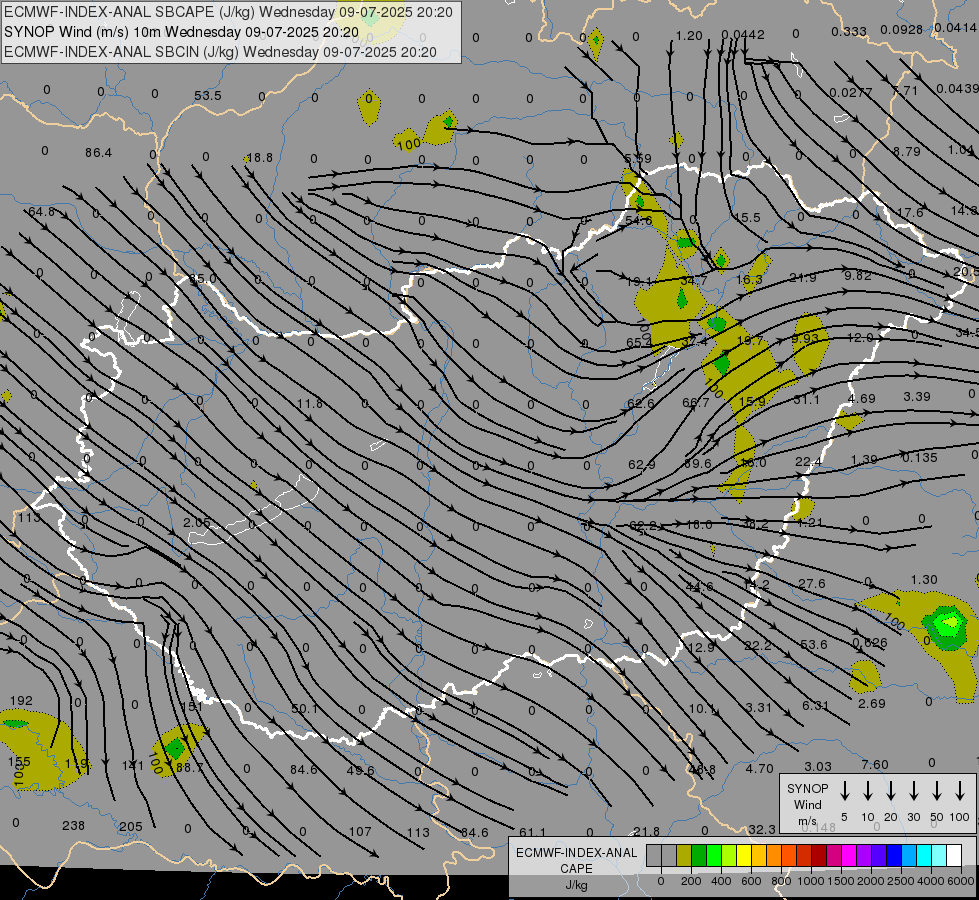Click the 7.71 value on the map
This screenshot has width=979, height=900.
905,91
